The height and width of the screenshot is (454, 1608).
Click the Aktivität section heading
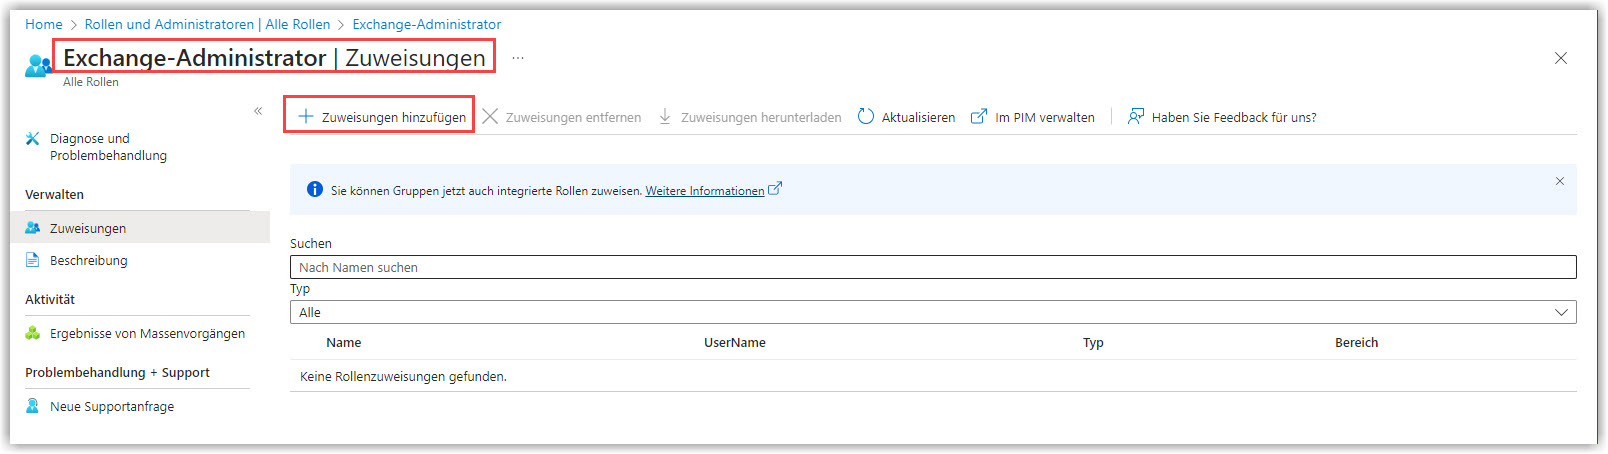tap(50, 299)
